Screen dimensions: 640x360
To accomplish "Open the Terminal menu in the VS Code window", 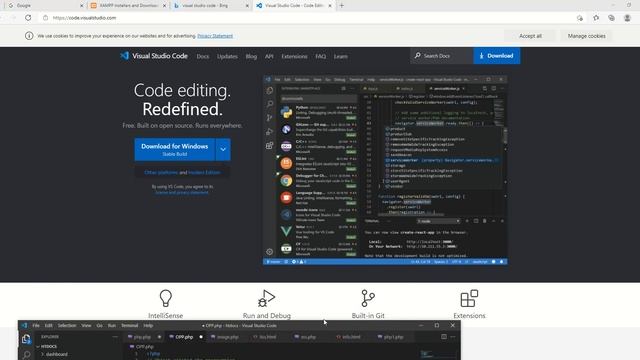I will (130, 326).
